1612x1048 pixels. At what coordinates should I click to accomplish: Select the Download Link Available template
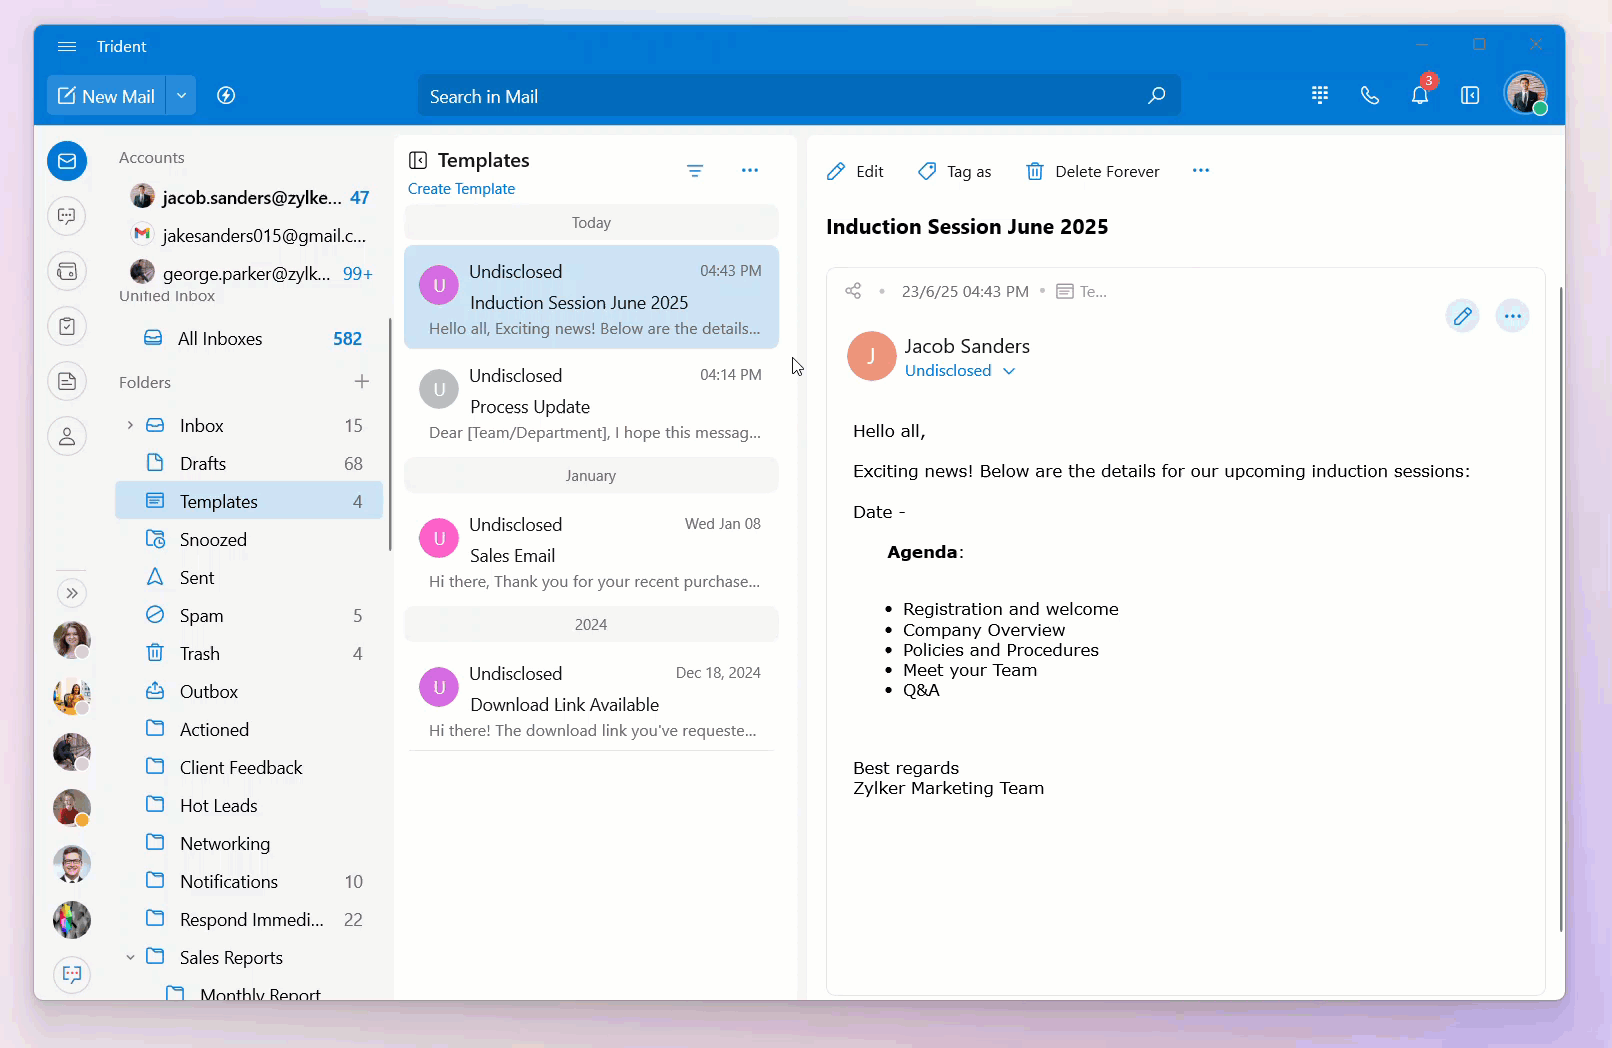(591, 699)
